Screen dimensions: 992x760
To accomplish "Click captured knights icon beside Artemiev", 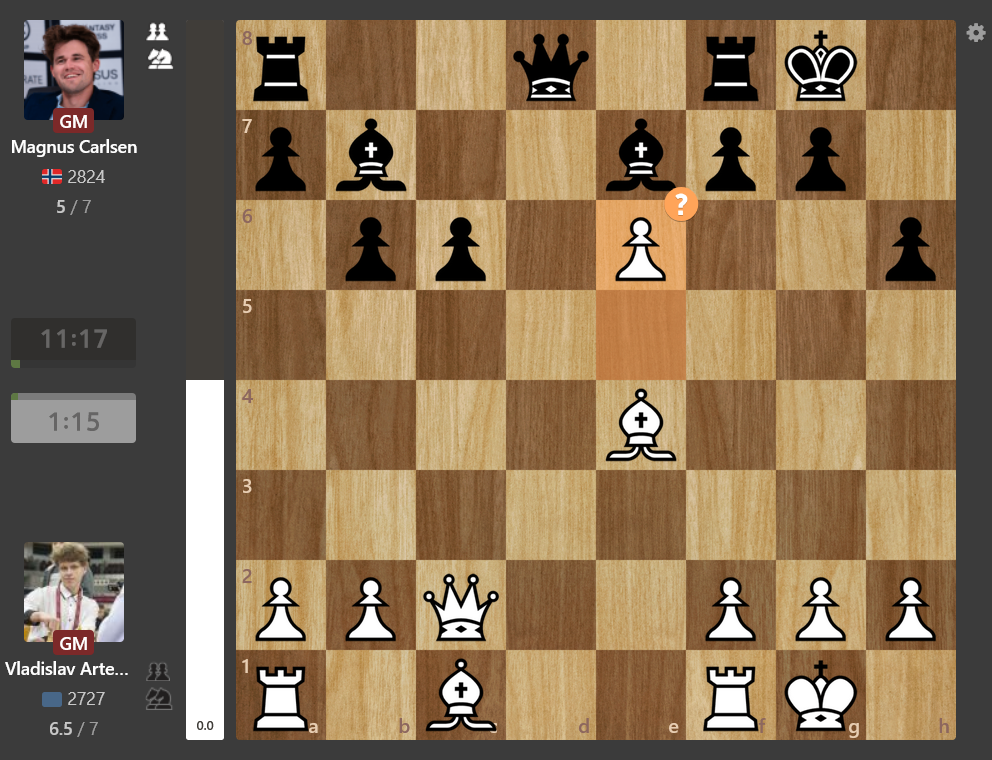I will click(x=159, y=699).
